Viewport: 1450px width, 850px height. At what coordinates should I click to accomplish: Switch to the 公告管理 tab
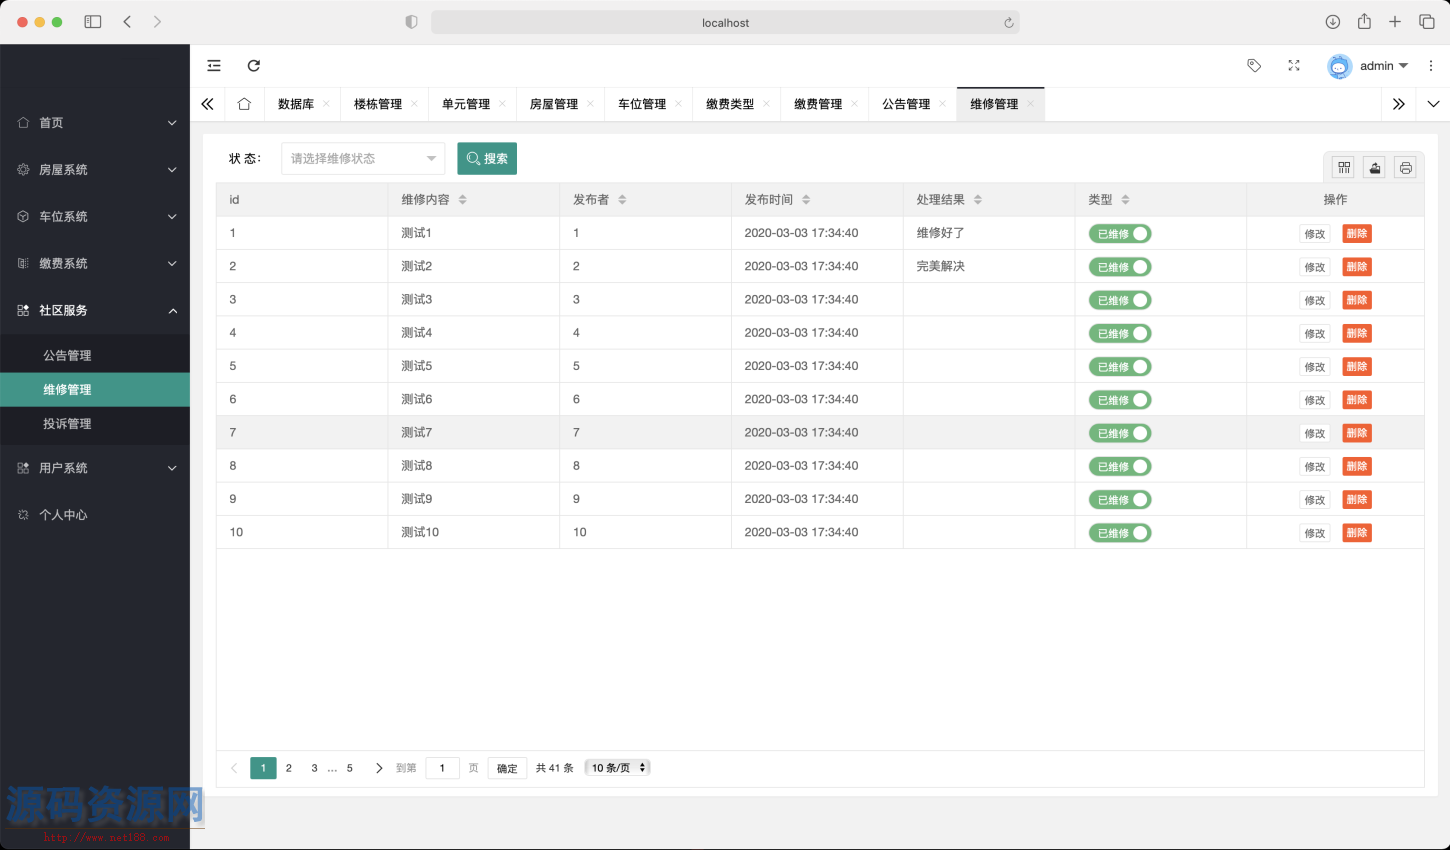click(x=906, y=104)
